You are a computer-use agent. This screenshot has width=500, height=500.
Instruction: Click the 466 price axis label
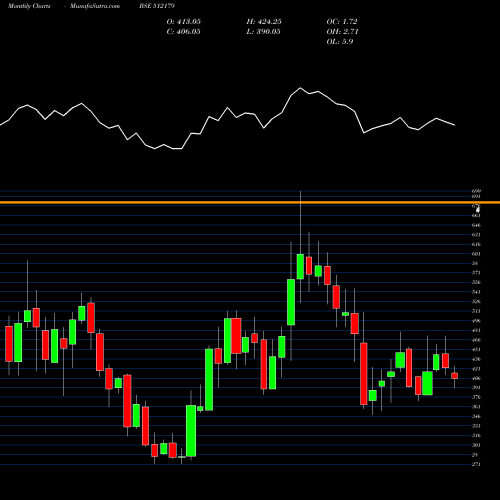[x=476, y=340]
